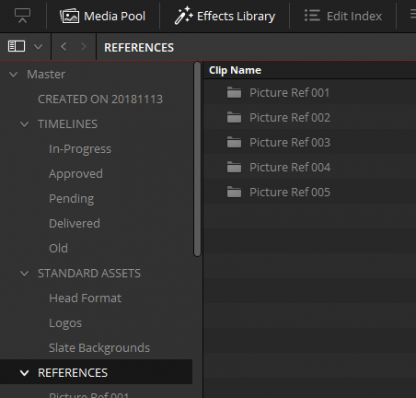Click the bin list vertical scrollbar
Image resolution: width=416 pixels, height=398 pixels.
[x=197, y=159]
